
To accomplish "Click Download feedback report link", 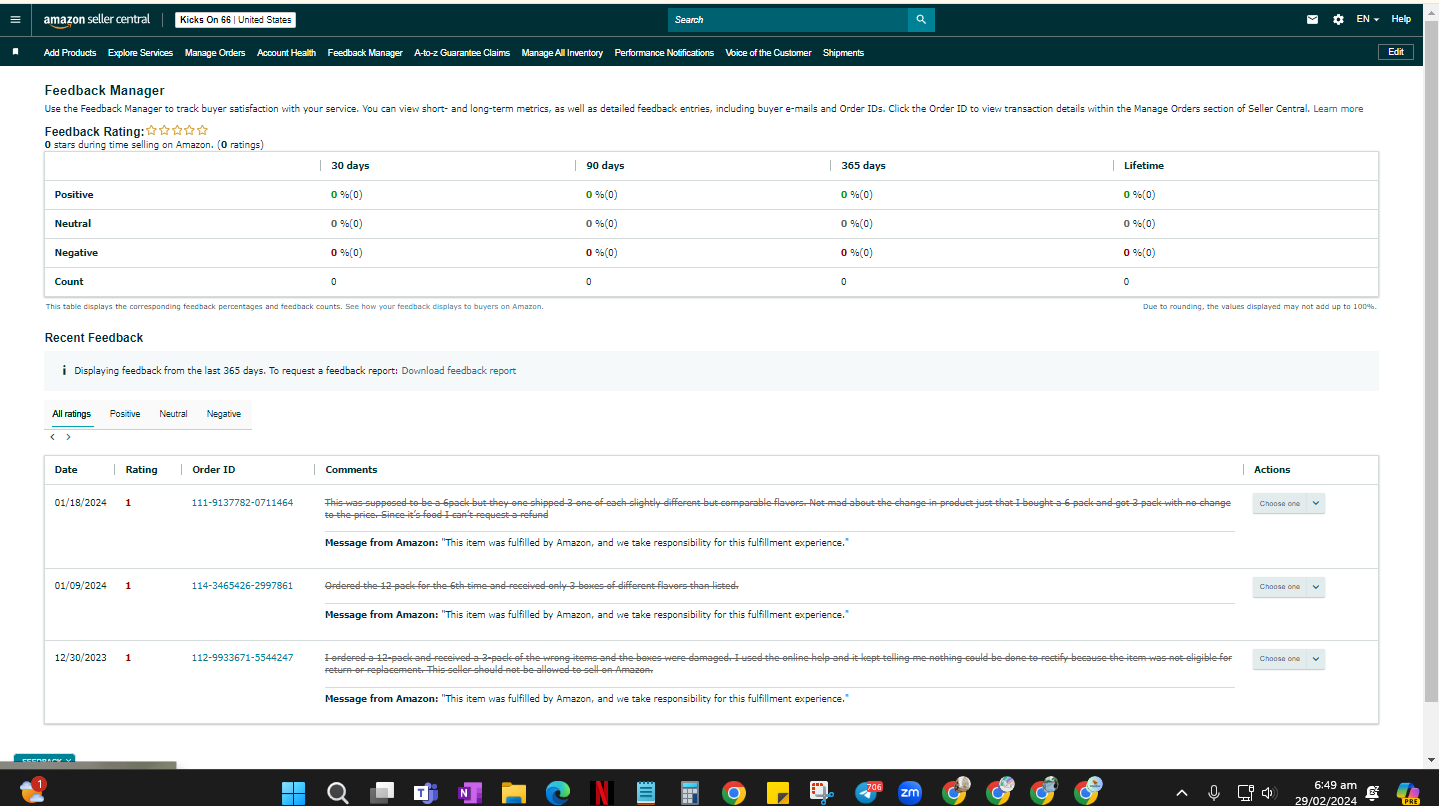I will coord(459,371).
